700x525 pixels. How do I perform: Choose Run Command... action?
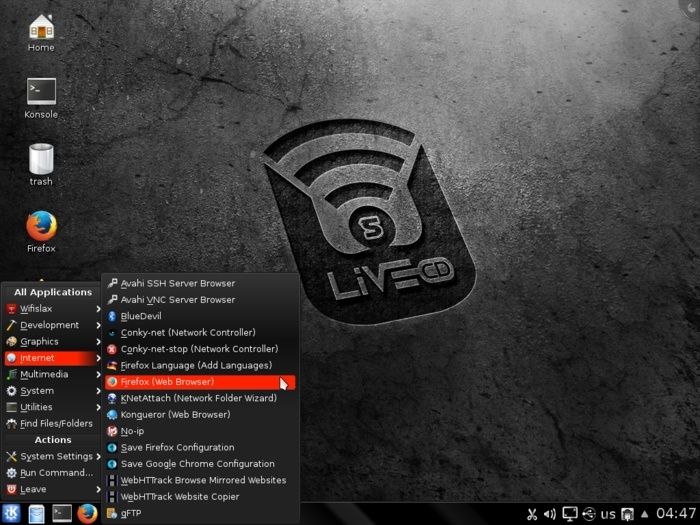(53, 473)
